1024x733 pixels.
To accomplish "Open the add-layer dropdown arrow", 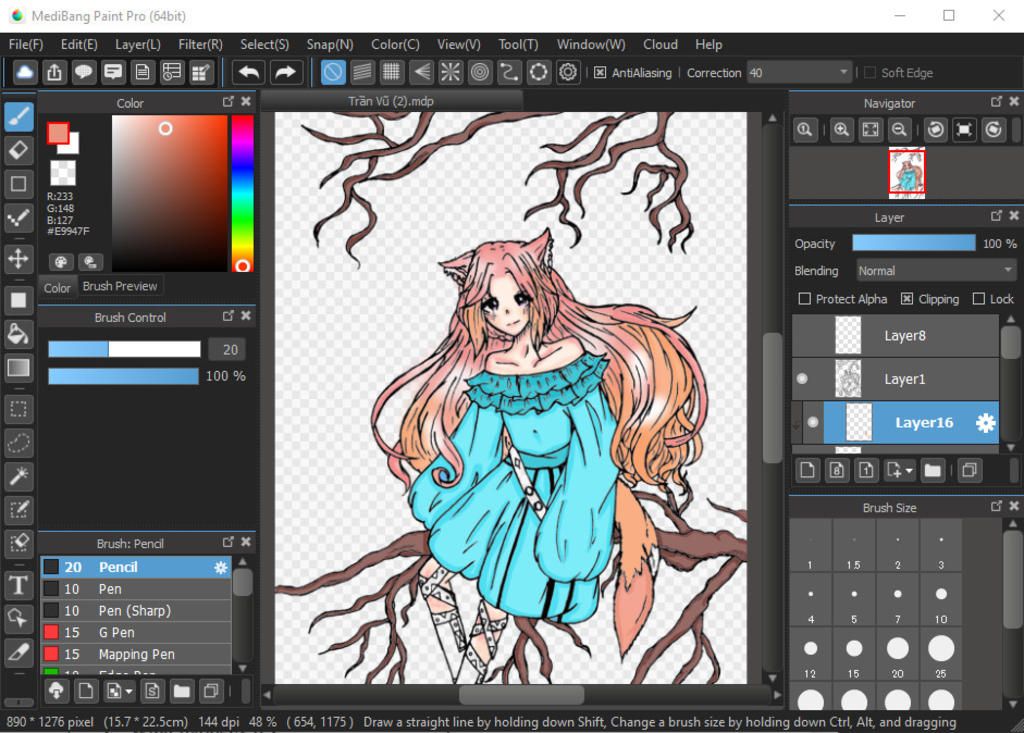I will pos(909,471).
